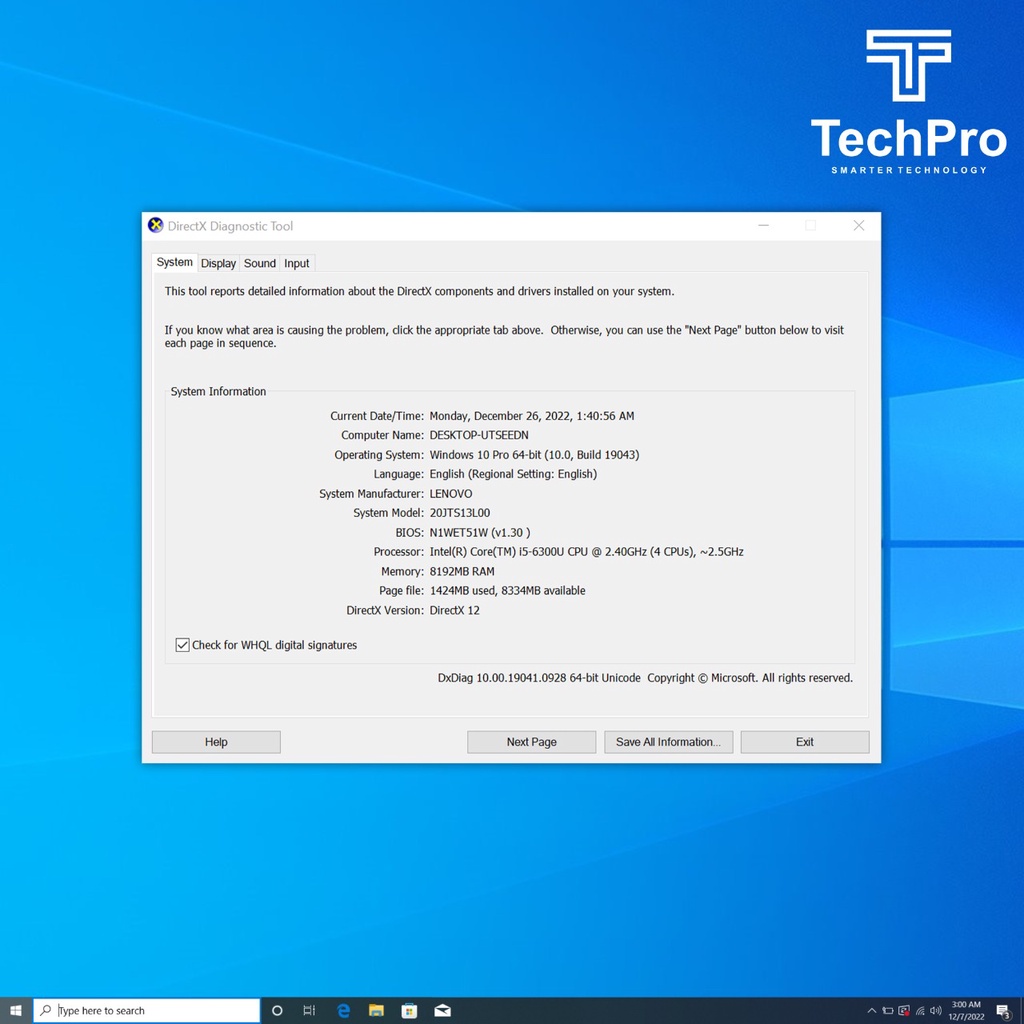This screenshot has width=1024, height=1024.
Task: Open Task View on the taskbar
Action: click(x=310, y=1010)
